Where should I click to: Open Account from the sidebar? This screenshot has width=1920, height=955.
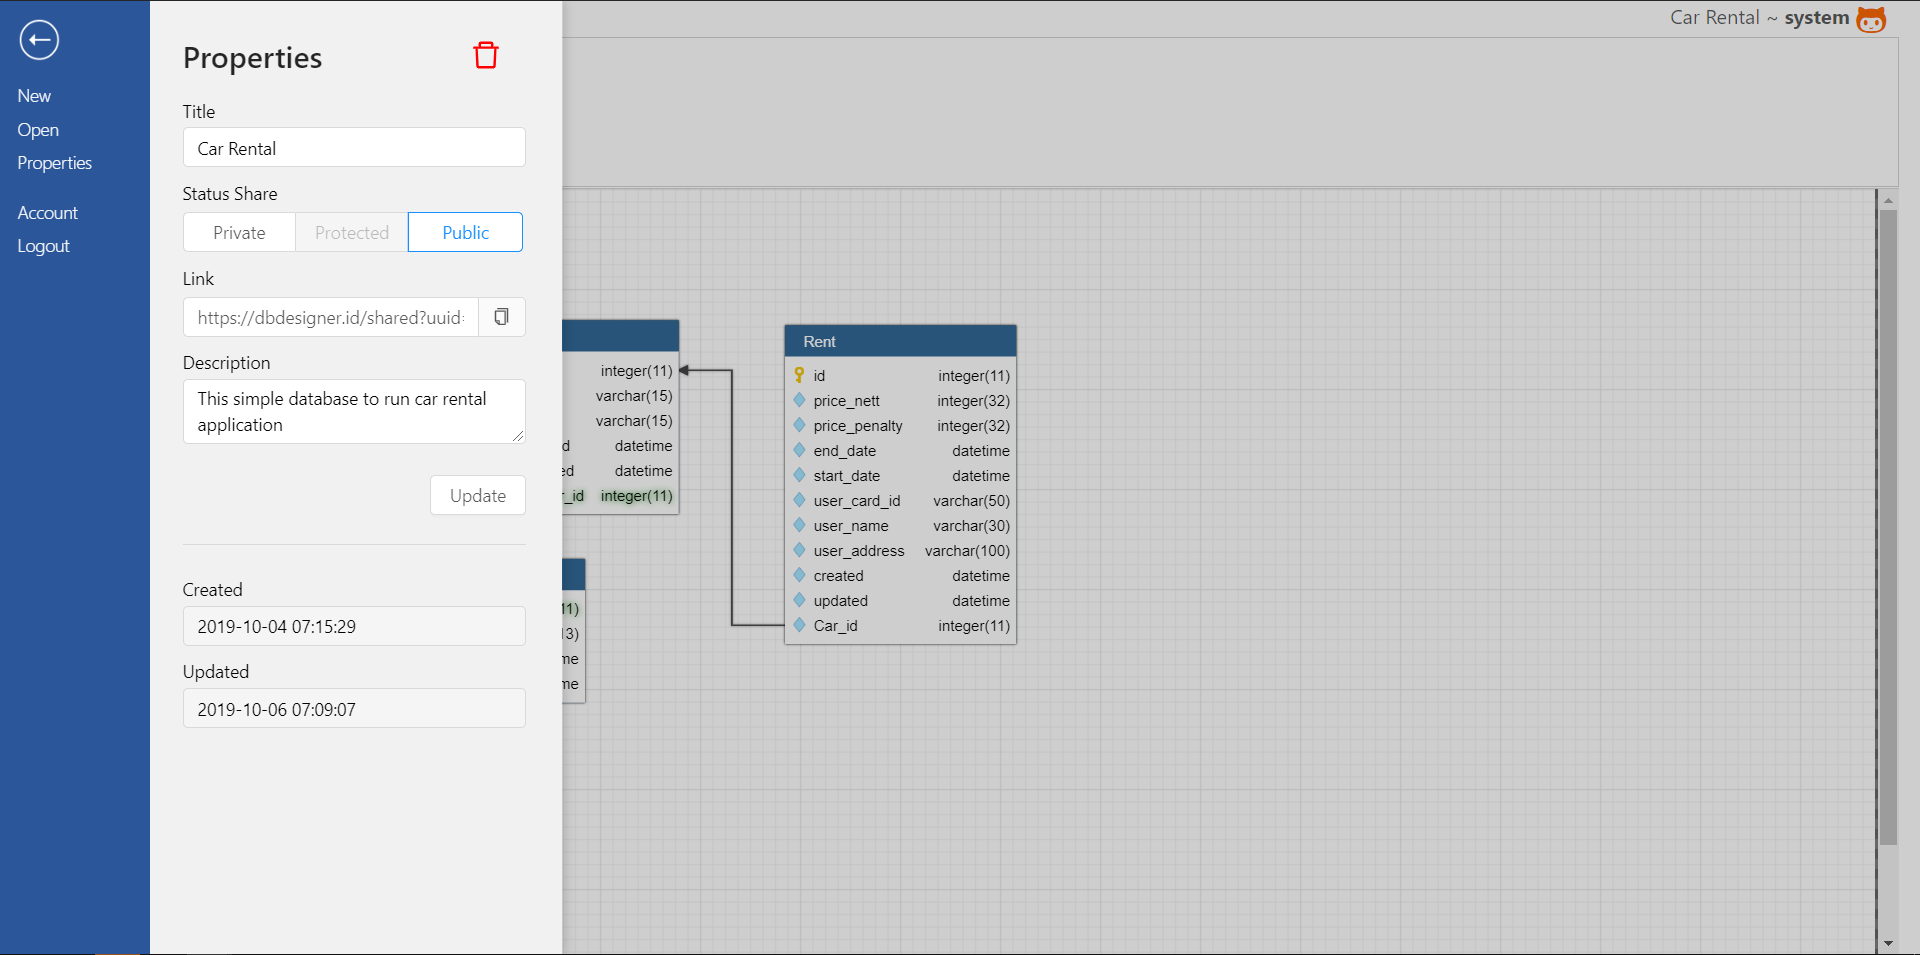[x=47, y=212]
